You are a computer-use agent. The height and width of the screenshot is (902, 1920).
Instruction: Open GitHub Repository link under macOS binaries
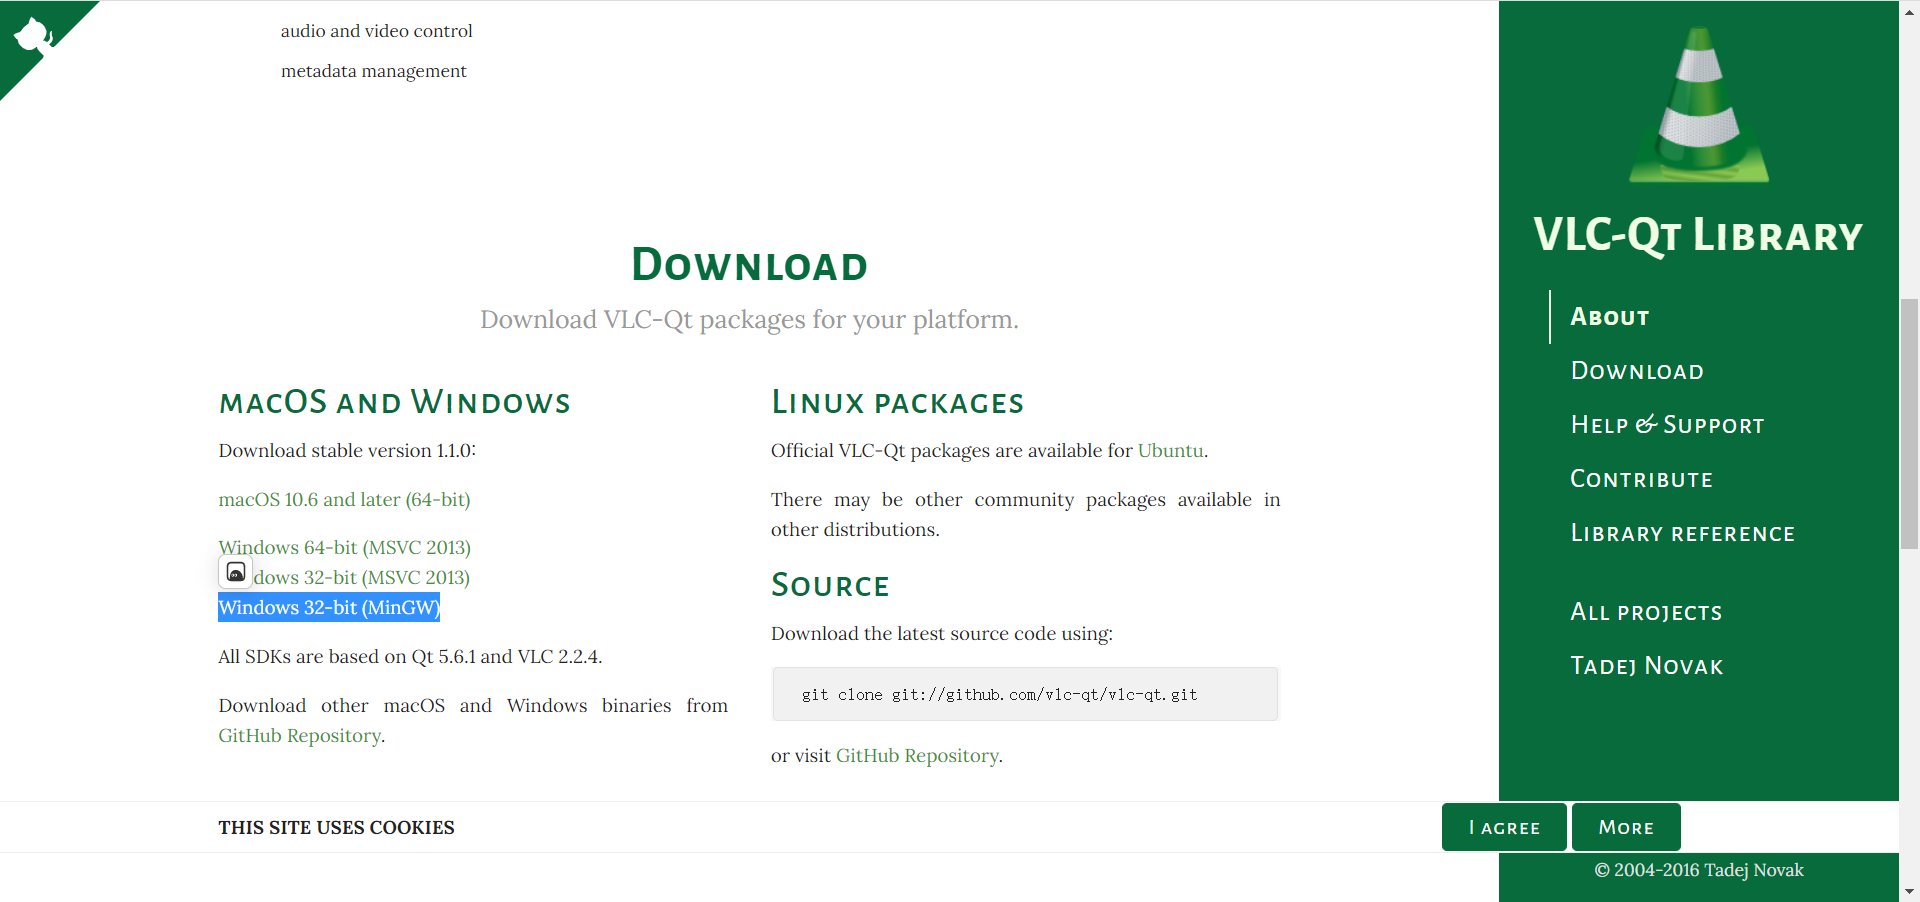click(x=300, y=736)
